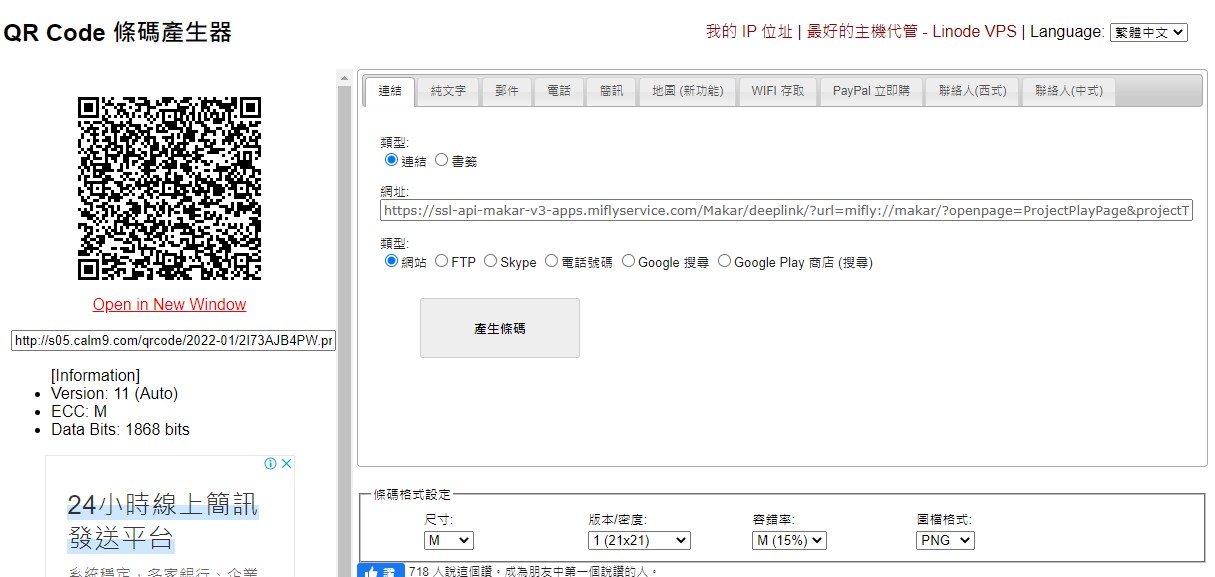
Task: Click the generated QR code image
Action: [169, 188]
